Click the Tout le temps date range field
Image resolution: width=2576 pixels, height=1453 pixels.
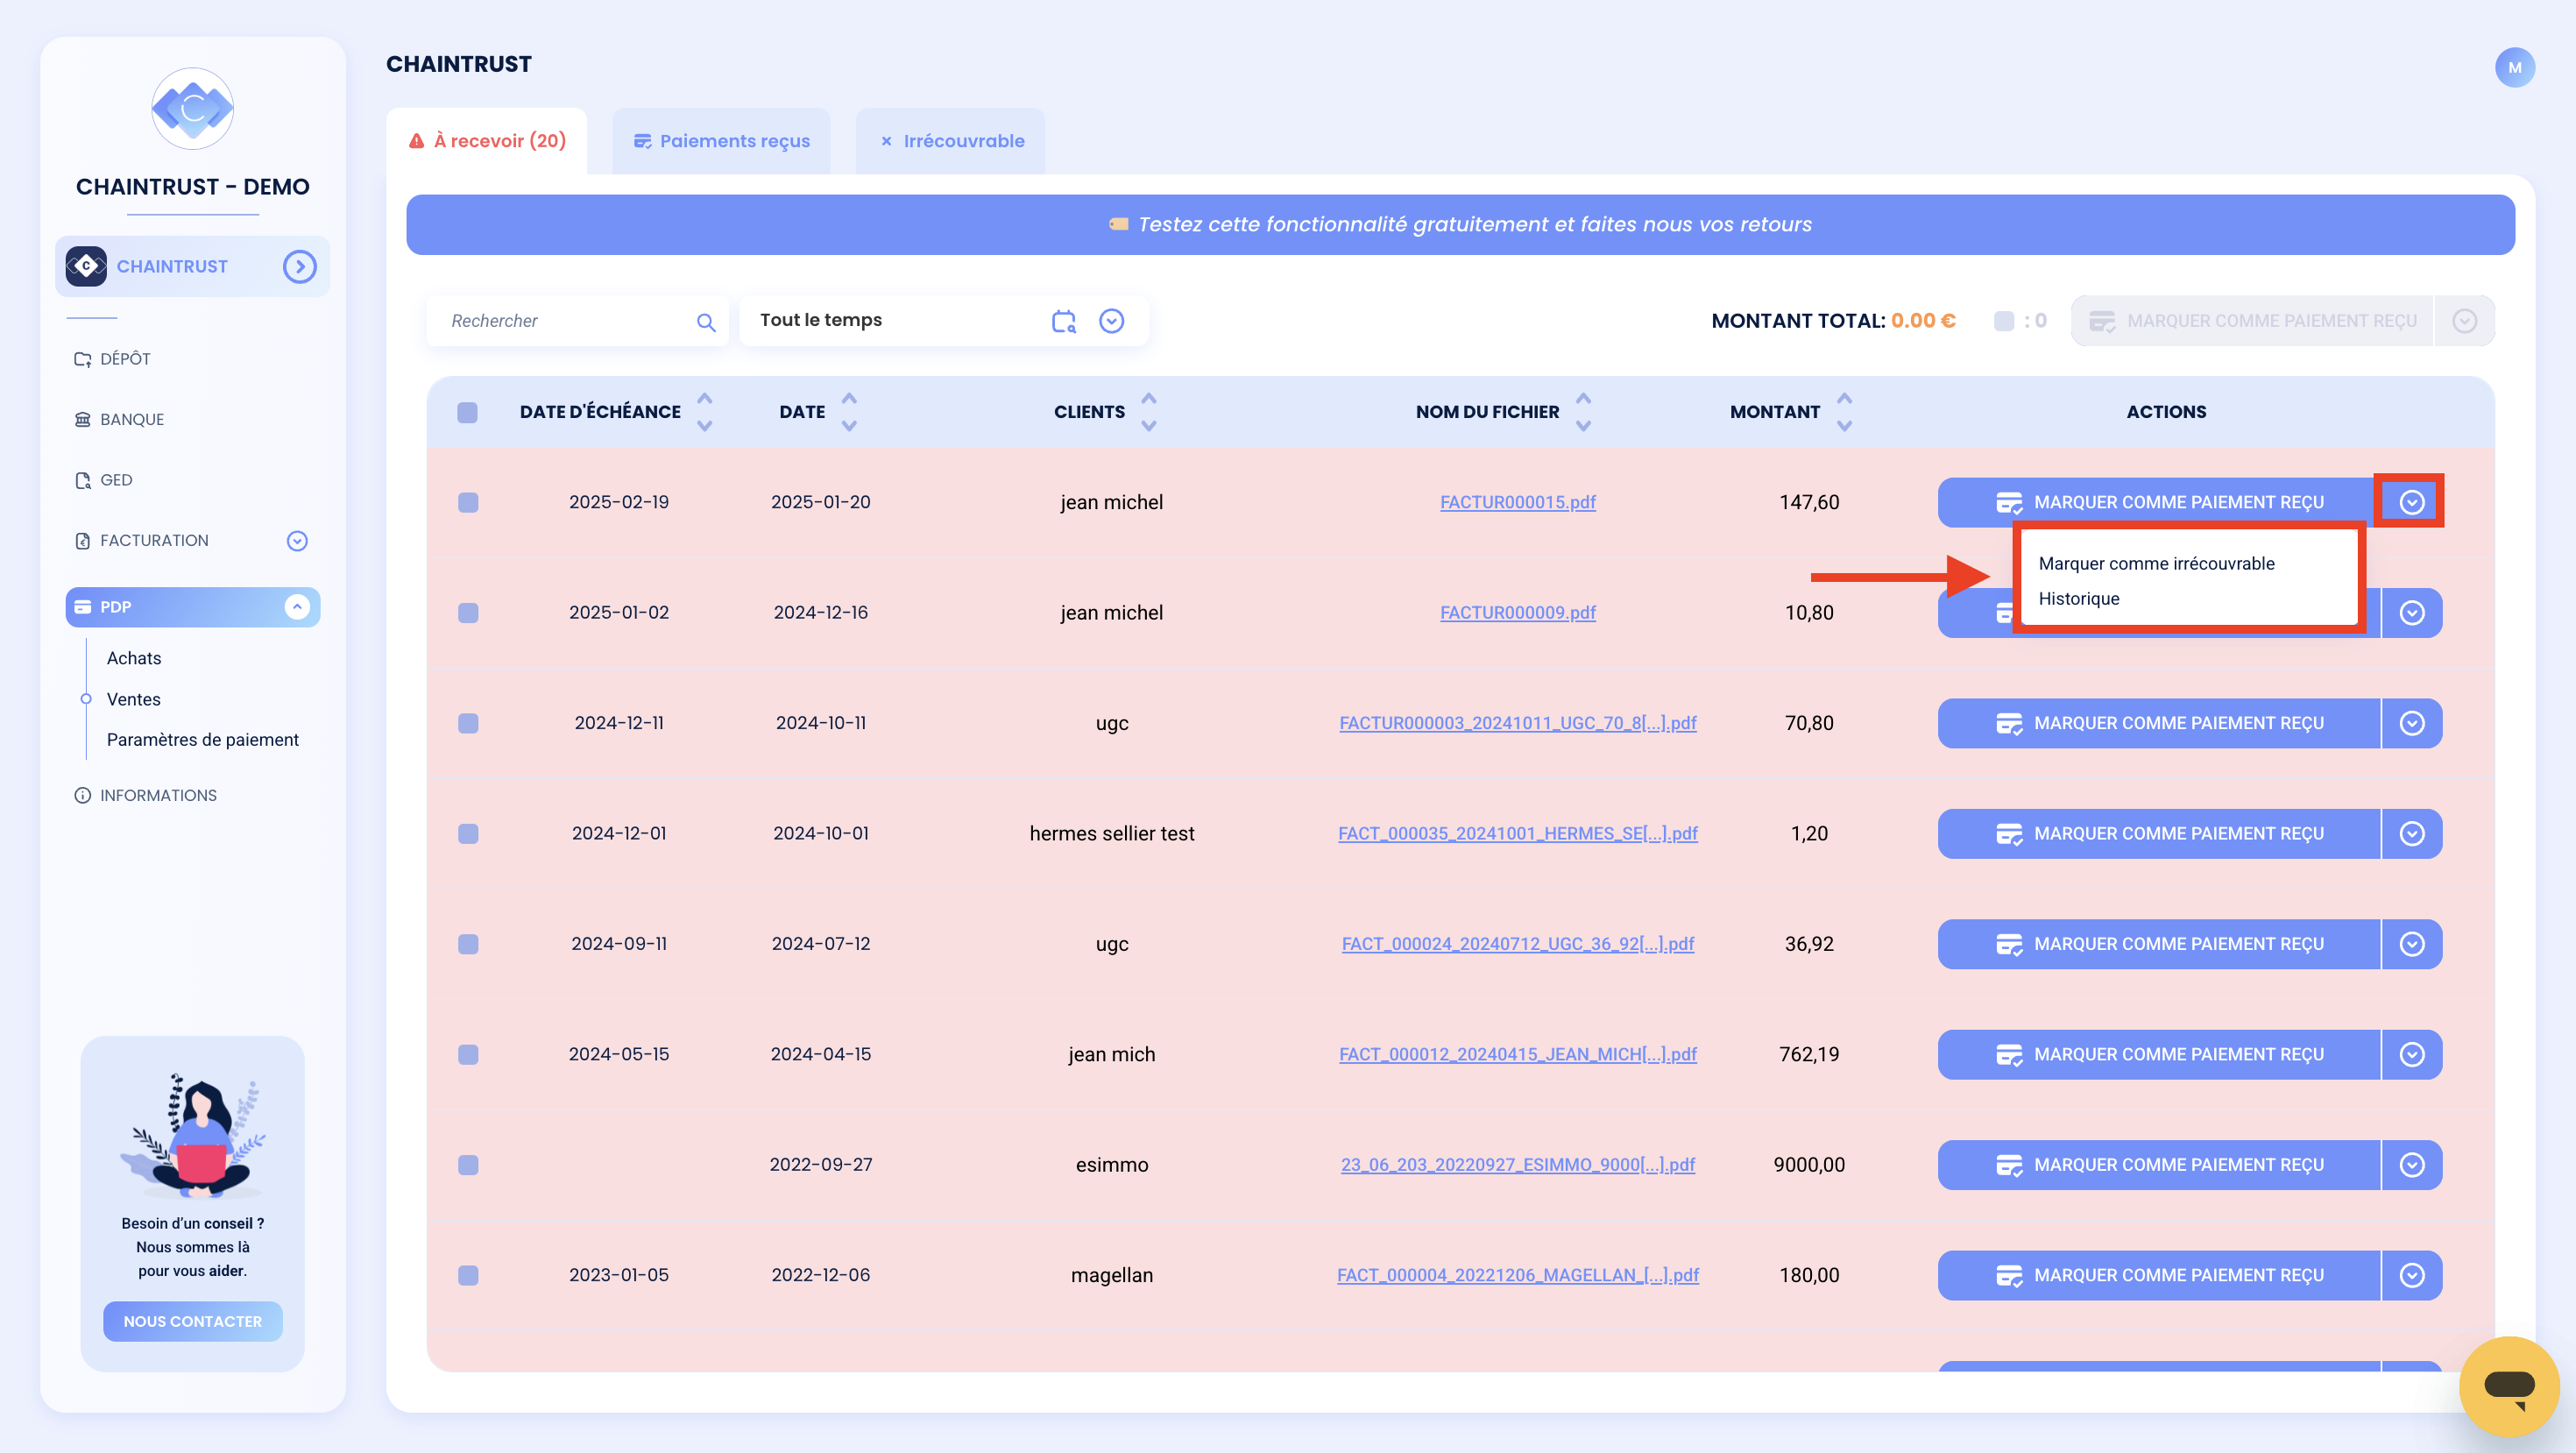tap(943, 321)
